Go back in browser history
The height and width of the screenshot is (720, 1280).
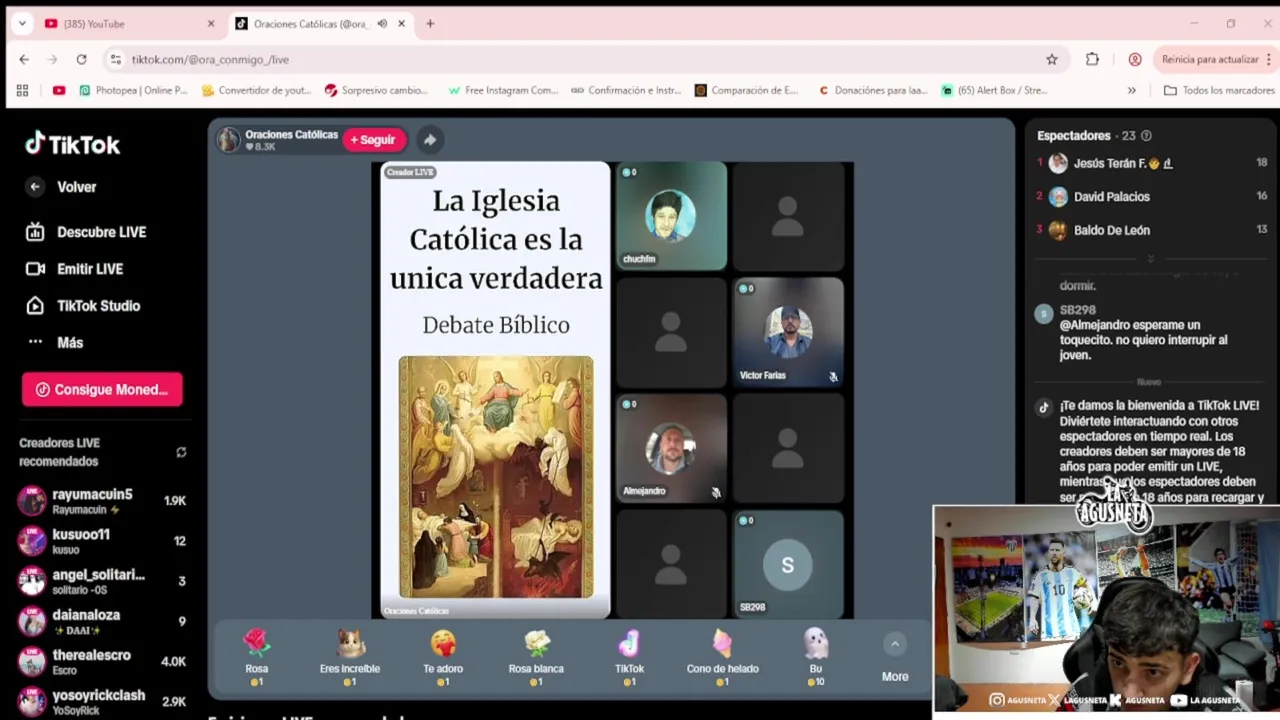pyautogui.click(x=24, y=60)
